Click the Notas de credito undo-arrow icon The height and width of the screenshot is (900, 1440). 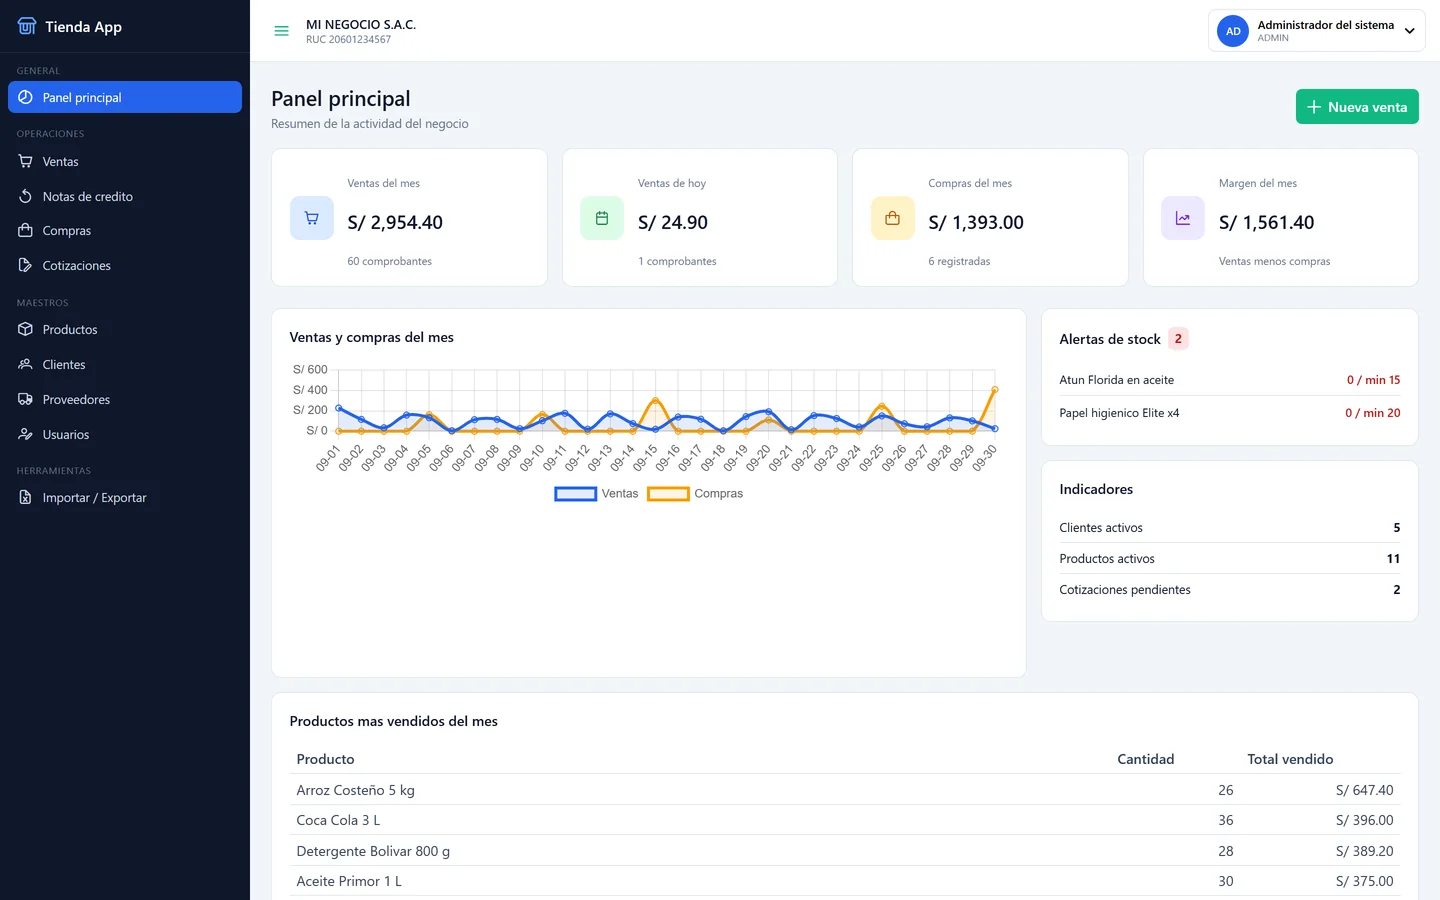(26, 196)
